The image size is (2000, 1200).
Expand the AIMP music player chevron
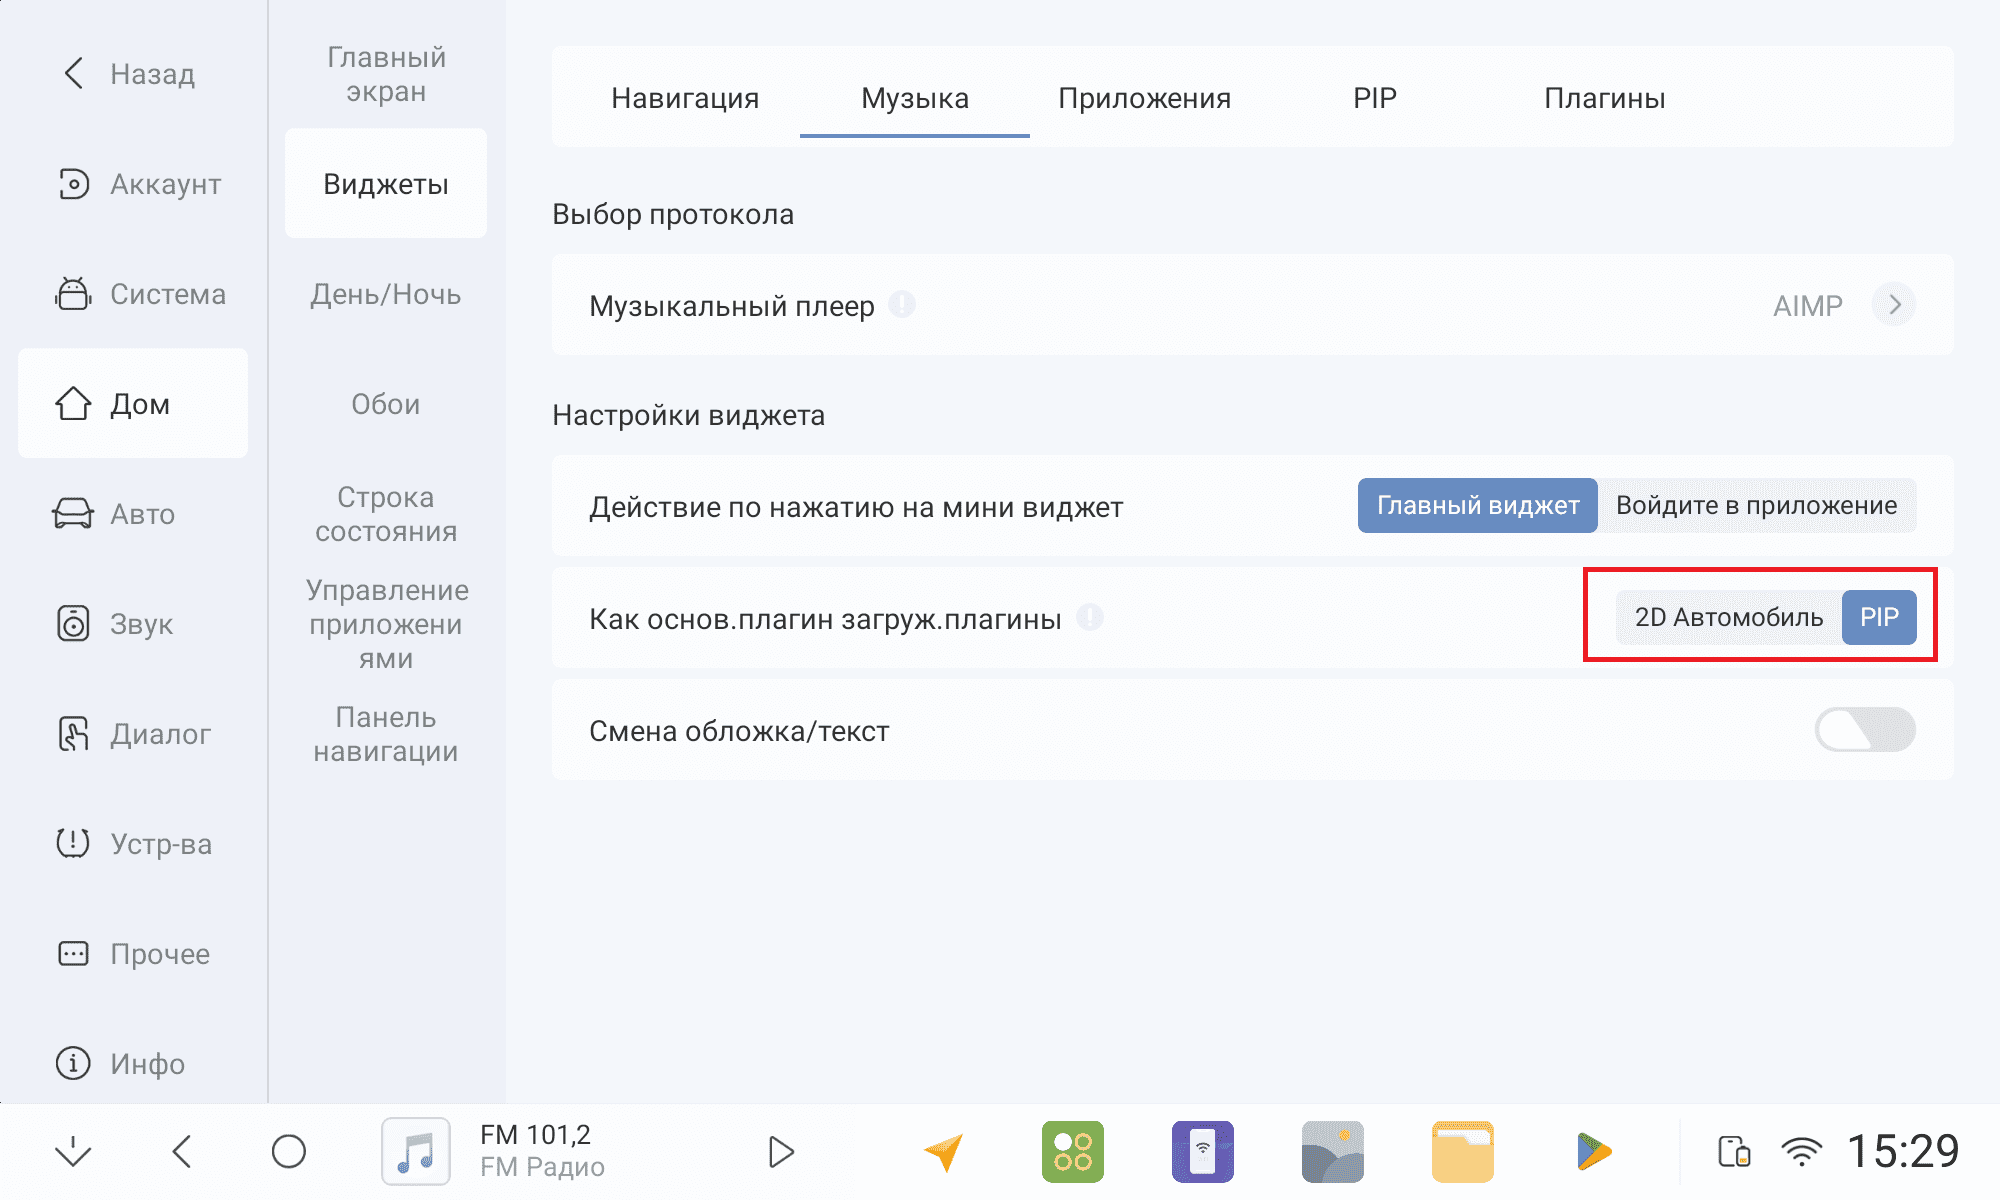point(1893,305)
